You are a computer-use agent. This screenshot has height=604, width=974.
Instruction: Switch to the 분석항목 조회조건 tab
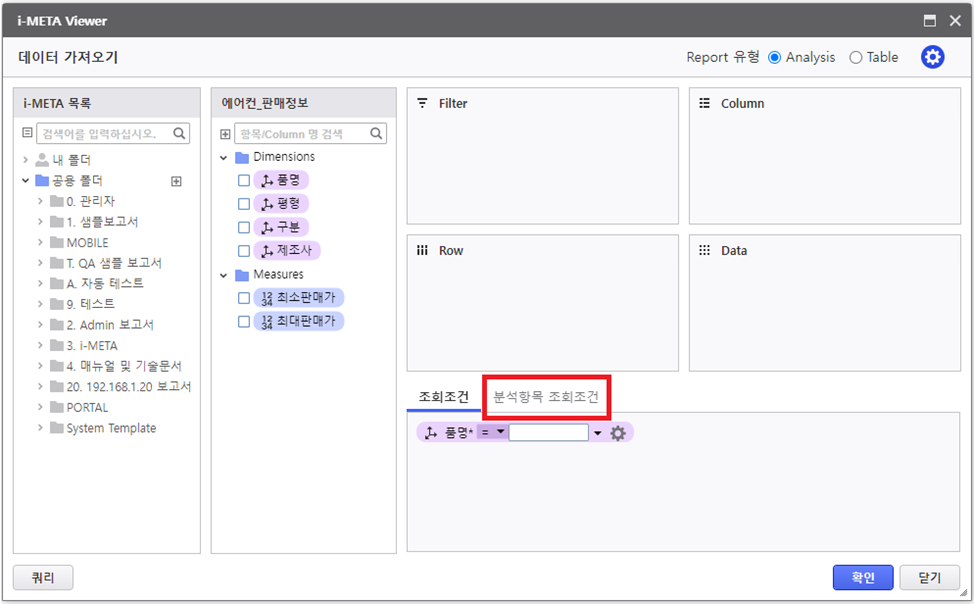click(x=546, y=397)
